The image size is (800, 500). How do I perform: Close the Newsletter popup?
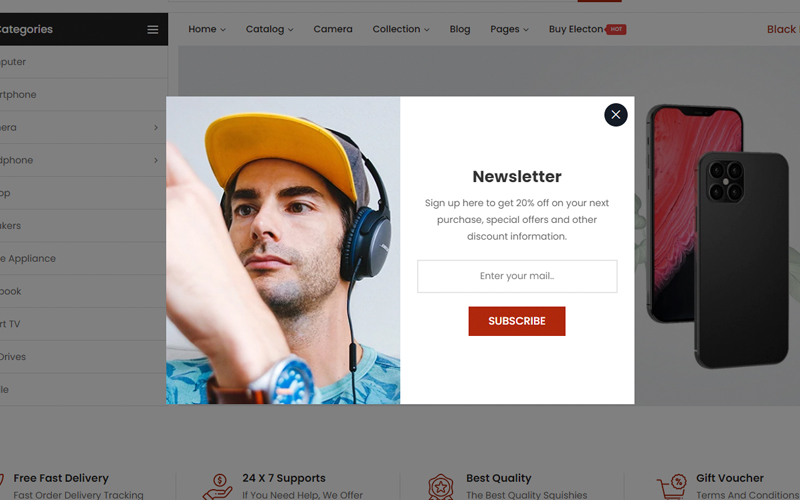pyautogui.click(x=615, y=115)
